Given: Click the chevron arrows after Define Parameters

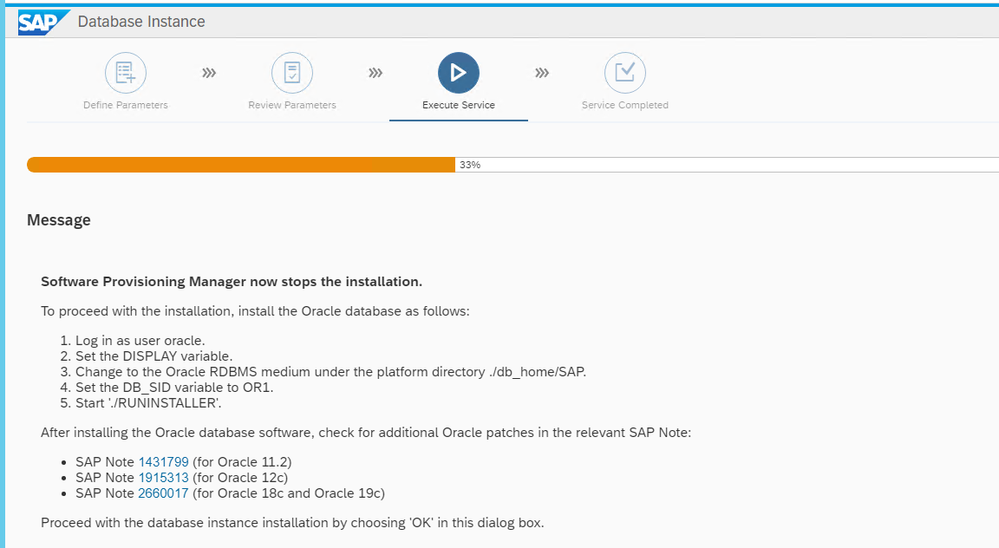Looking at the screenshot, I should [209, 73].
